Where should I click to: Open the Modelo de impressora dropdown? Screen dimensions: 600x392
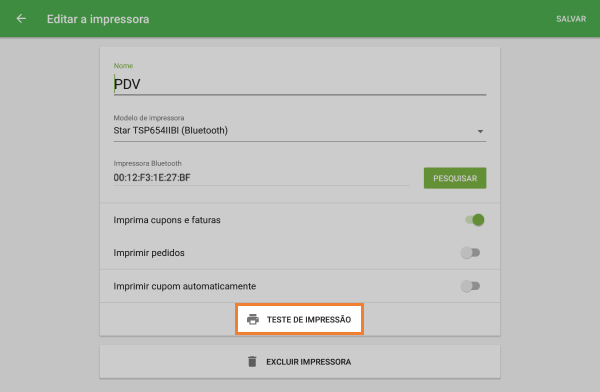[300, 131]
